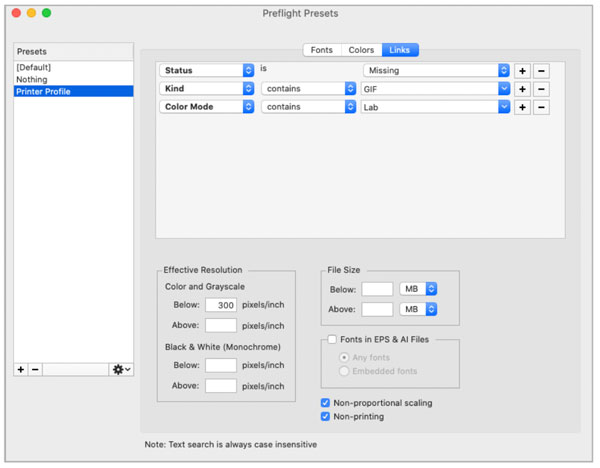Enable Fonts in EPS & AI Files checkbox
The width and height of the screenshot is (600, 468).
pos(332,339)
